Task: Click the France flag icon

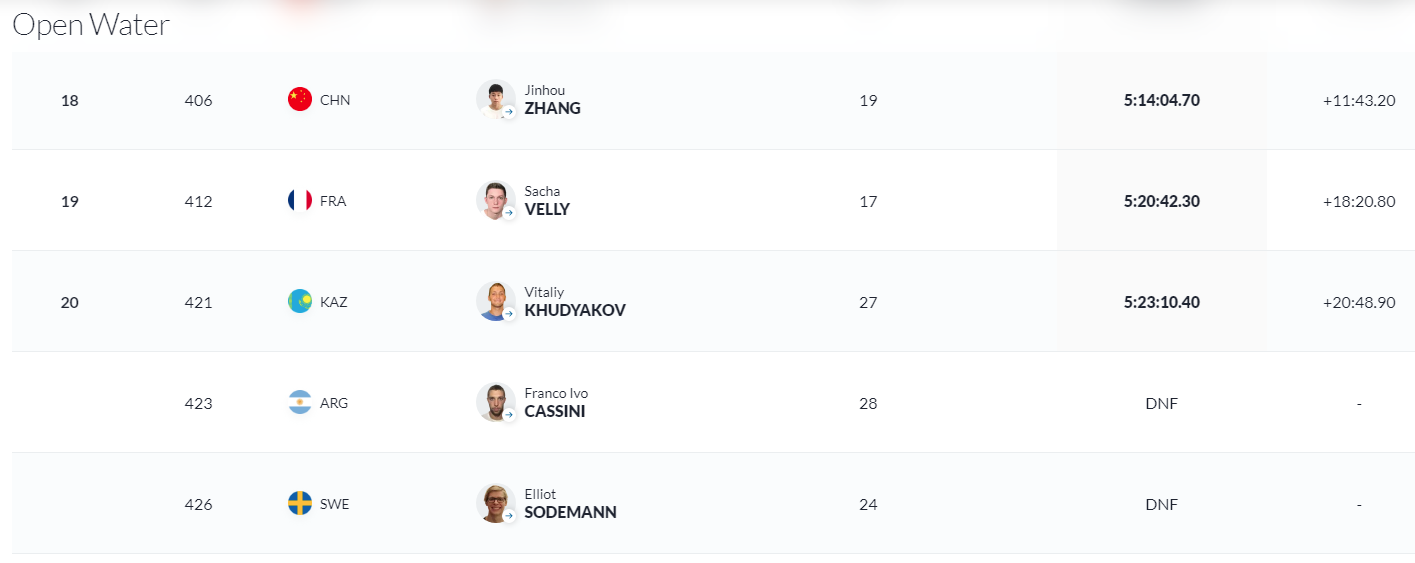Action: pyautogui.click(x=300, y=200)
